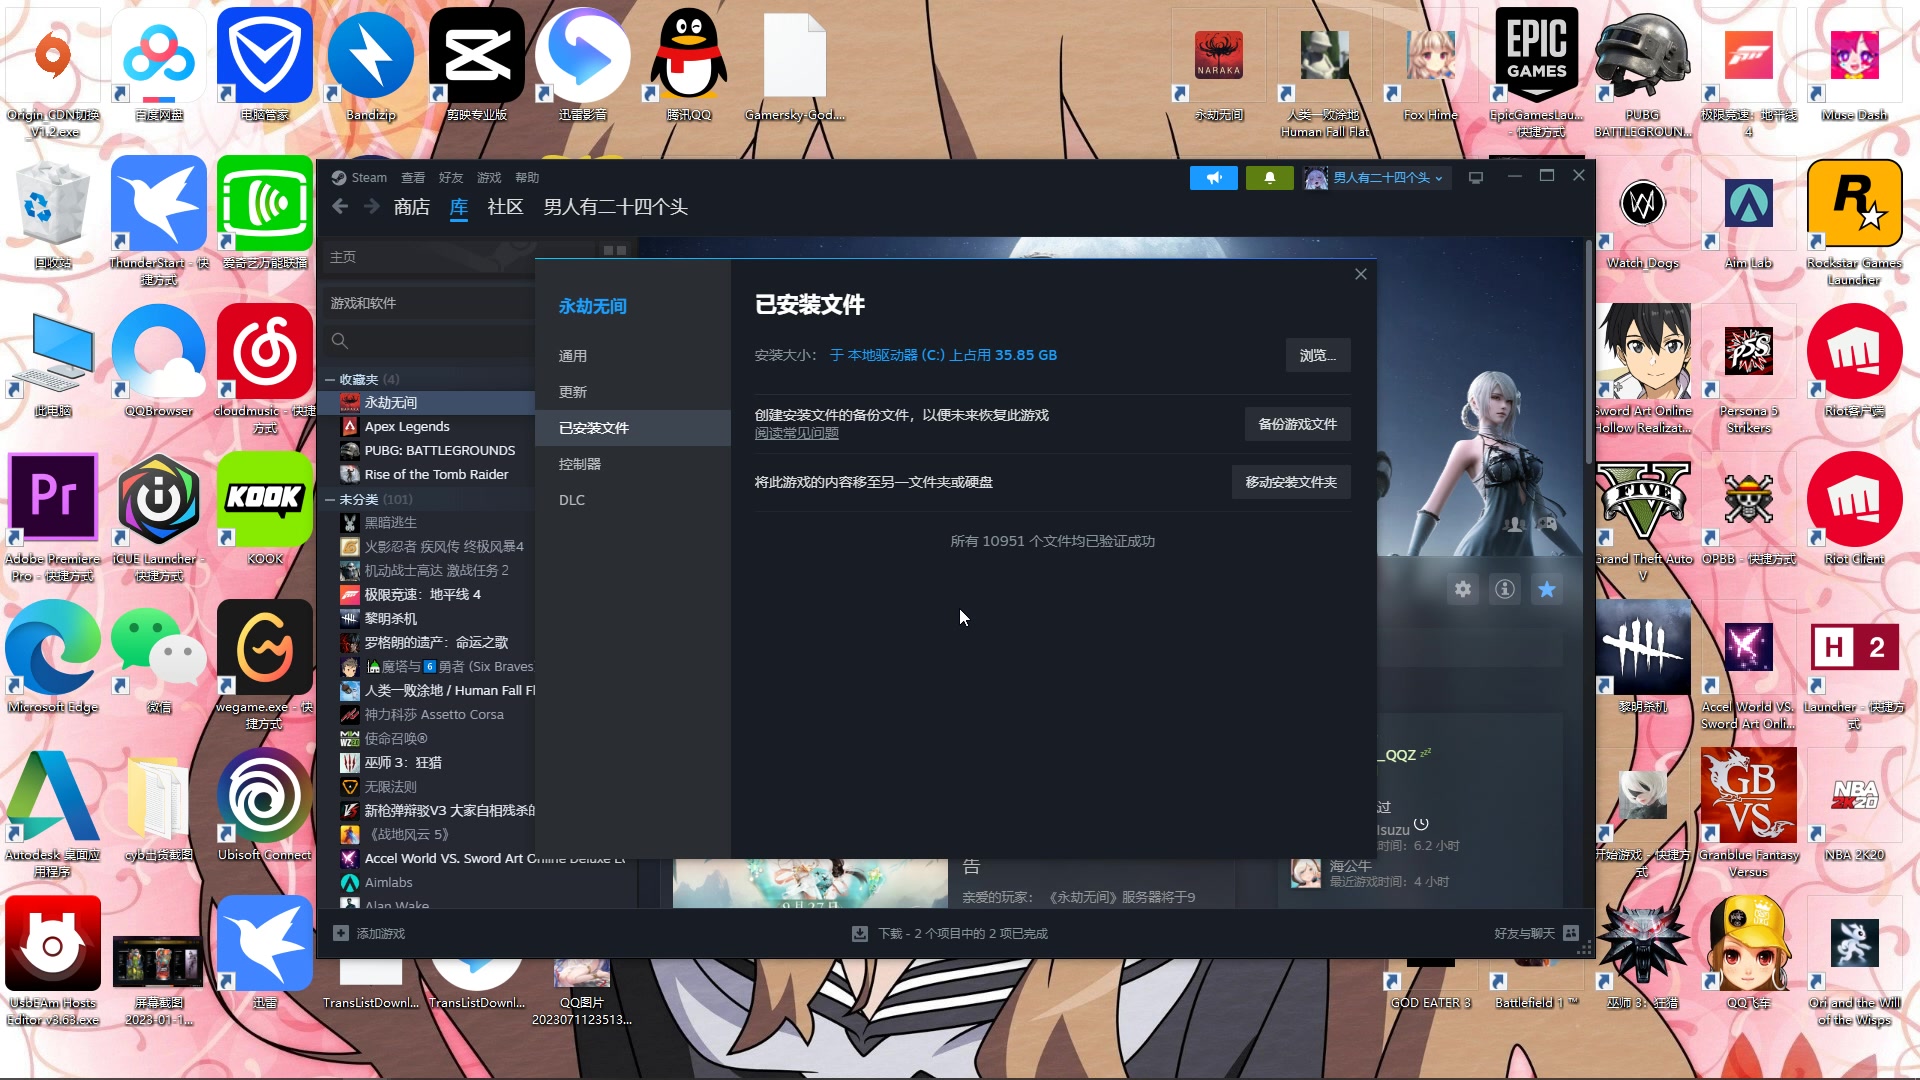
Task: Open the 好友 menu
Action: click(x=451, y=178)
